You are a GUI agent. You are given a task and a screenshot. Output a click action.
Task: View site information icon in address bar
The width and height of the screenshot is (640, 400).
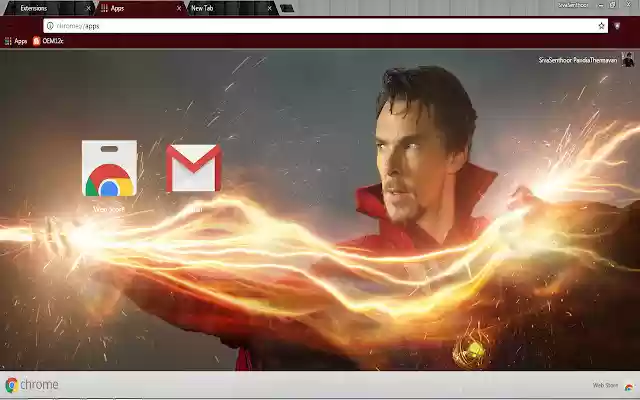50,26
